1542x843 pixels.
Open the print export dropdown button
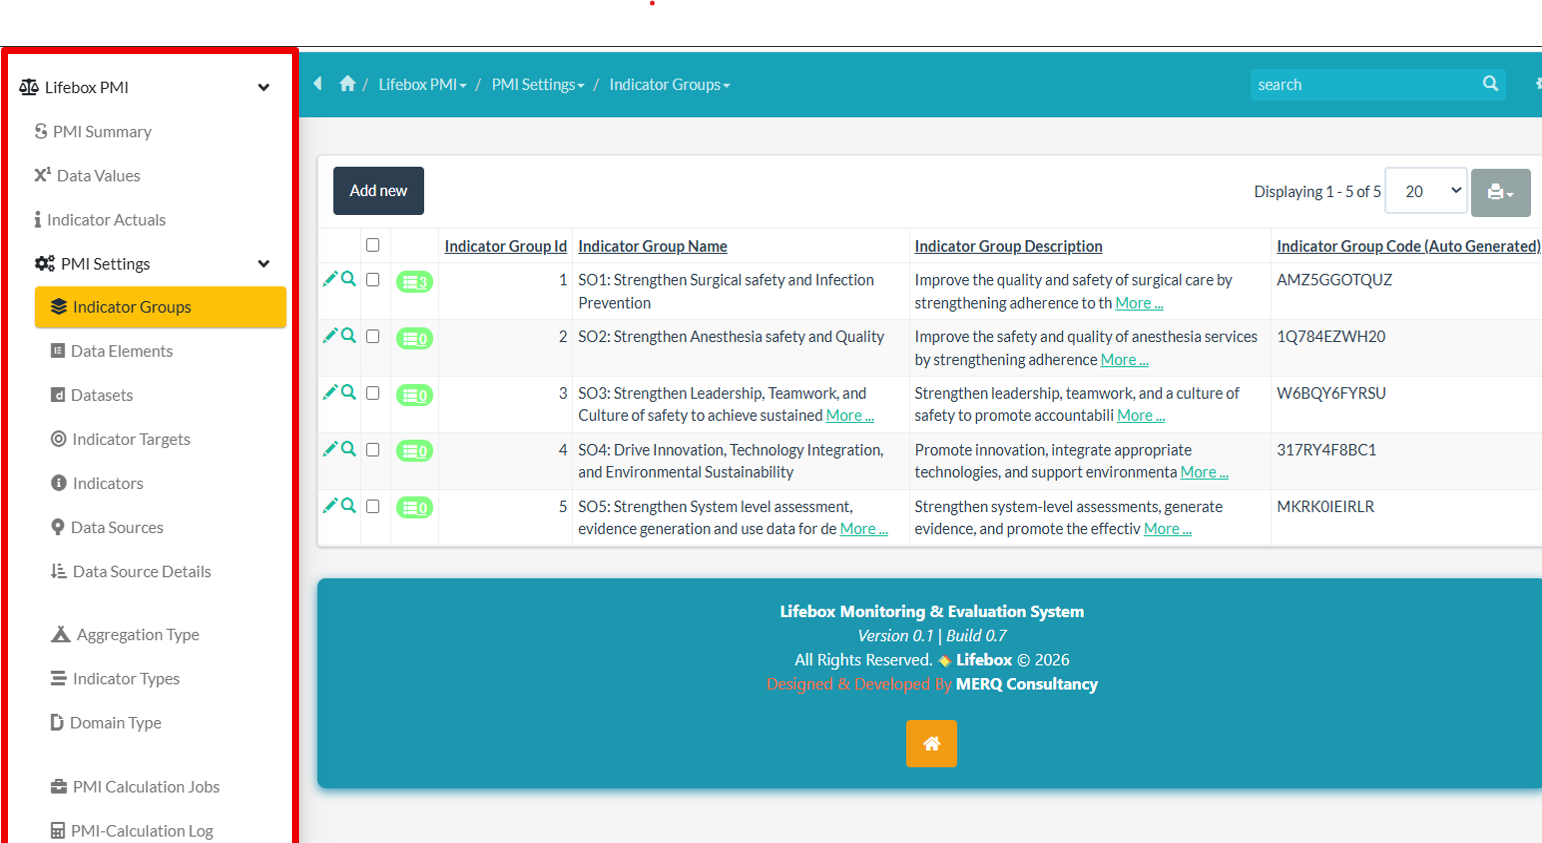(1500, 192)
